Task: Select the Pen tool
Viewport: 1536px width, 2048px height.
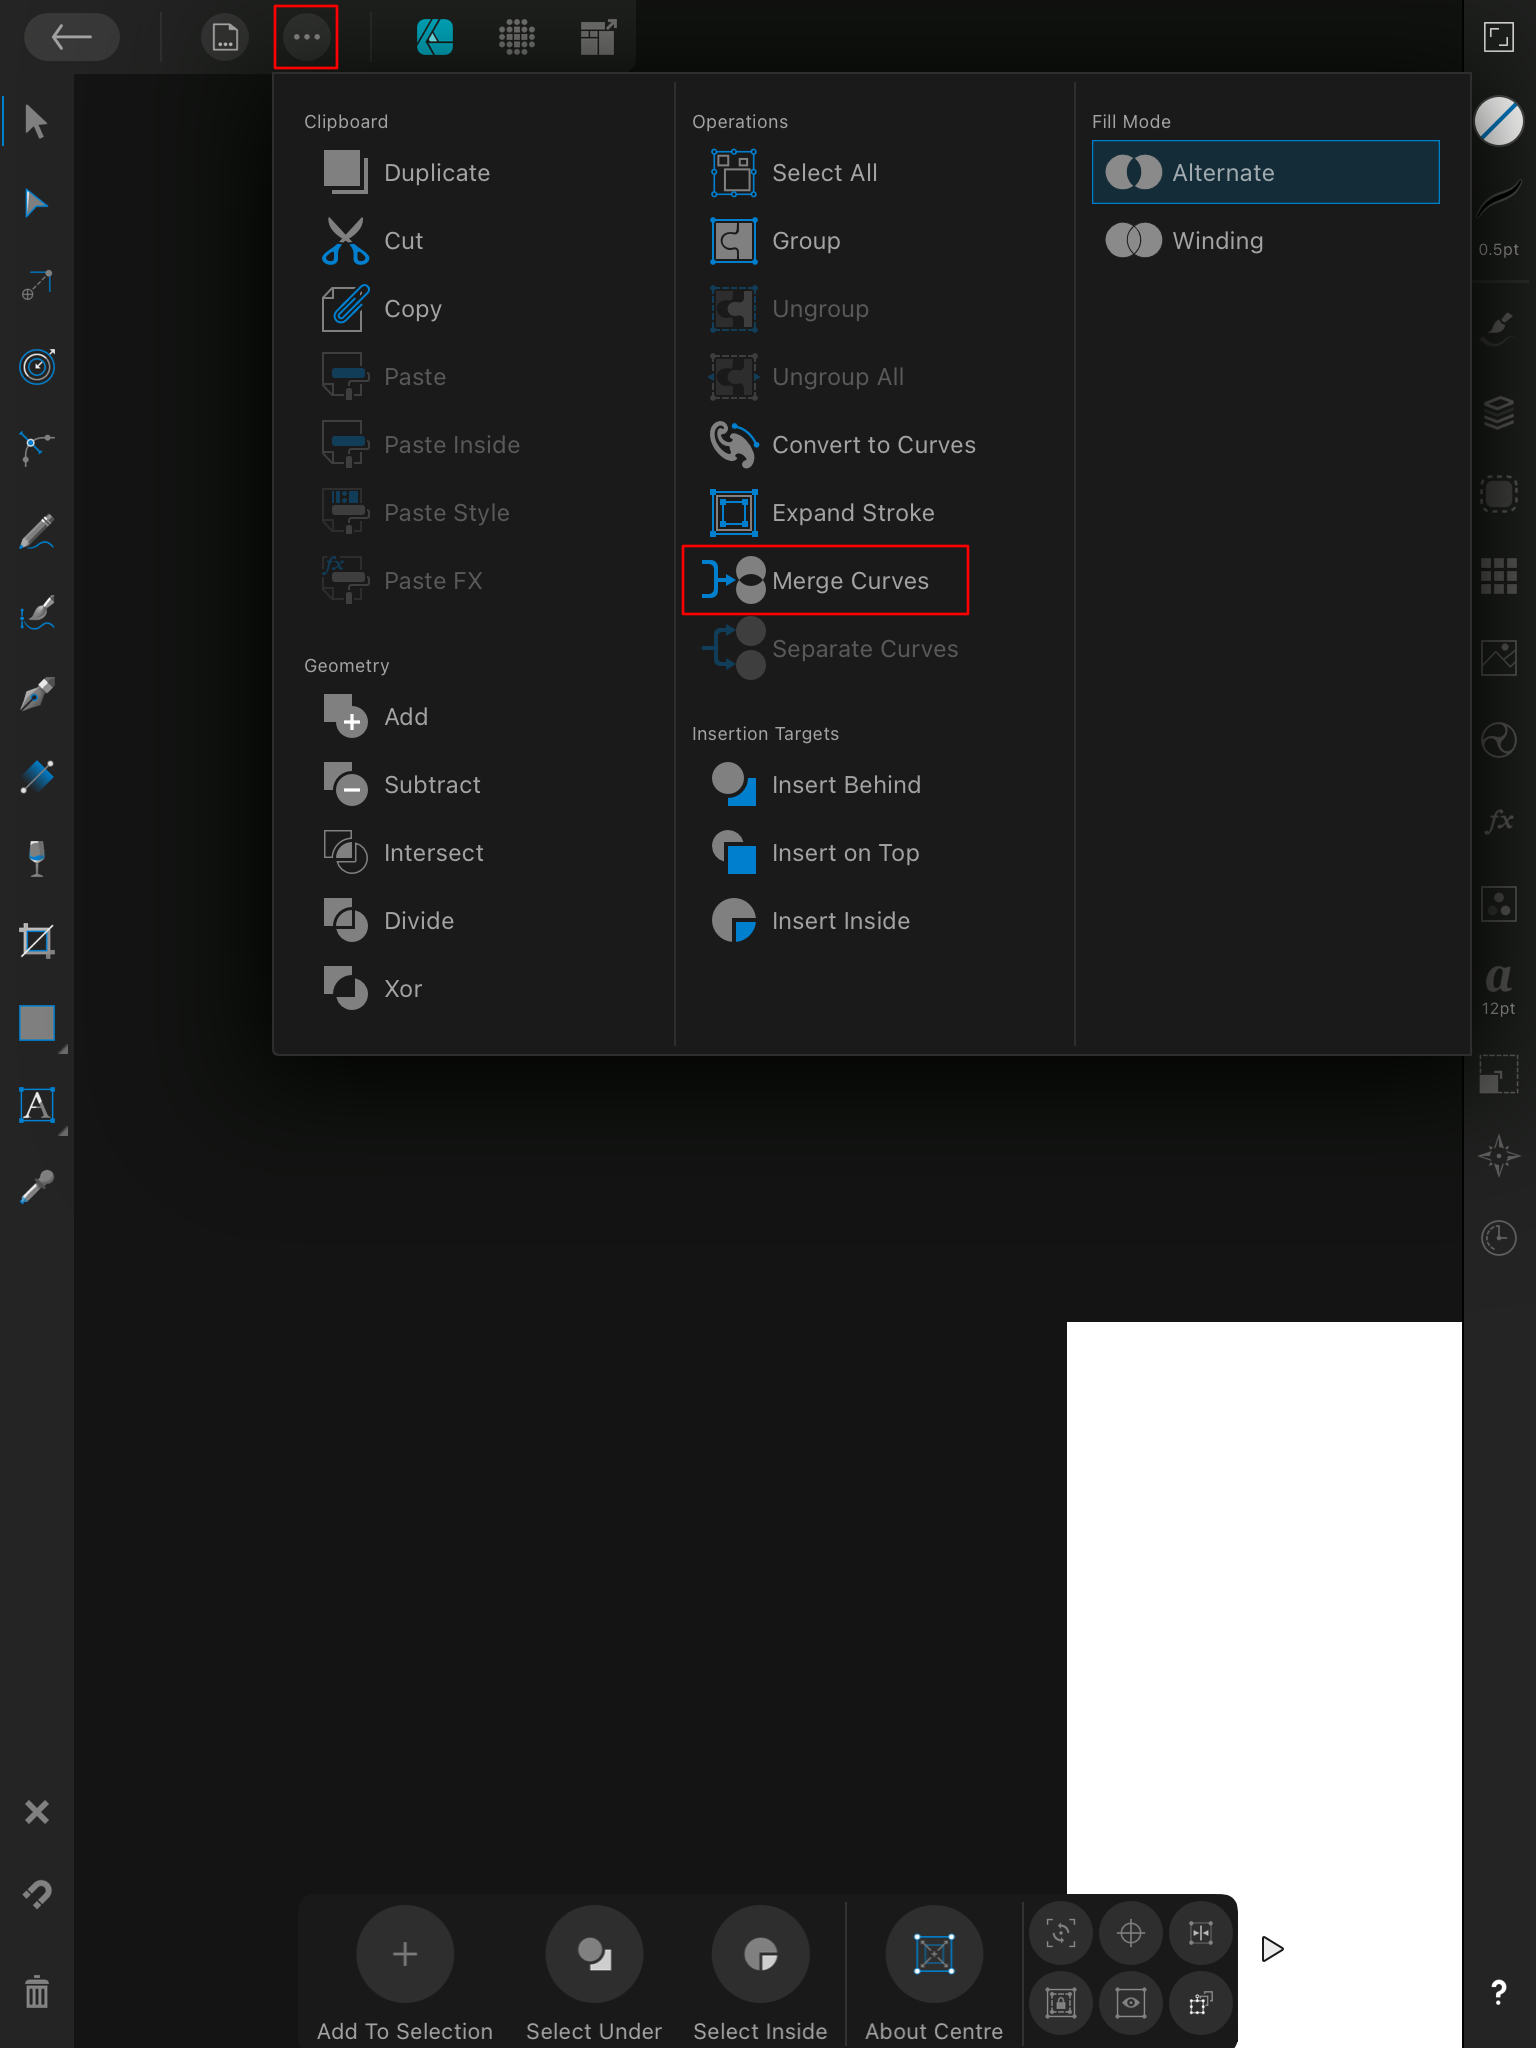Action: [x=37, y=695]
